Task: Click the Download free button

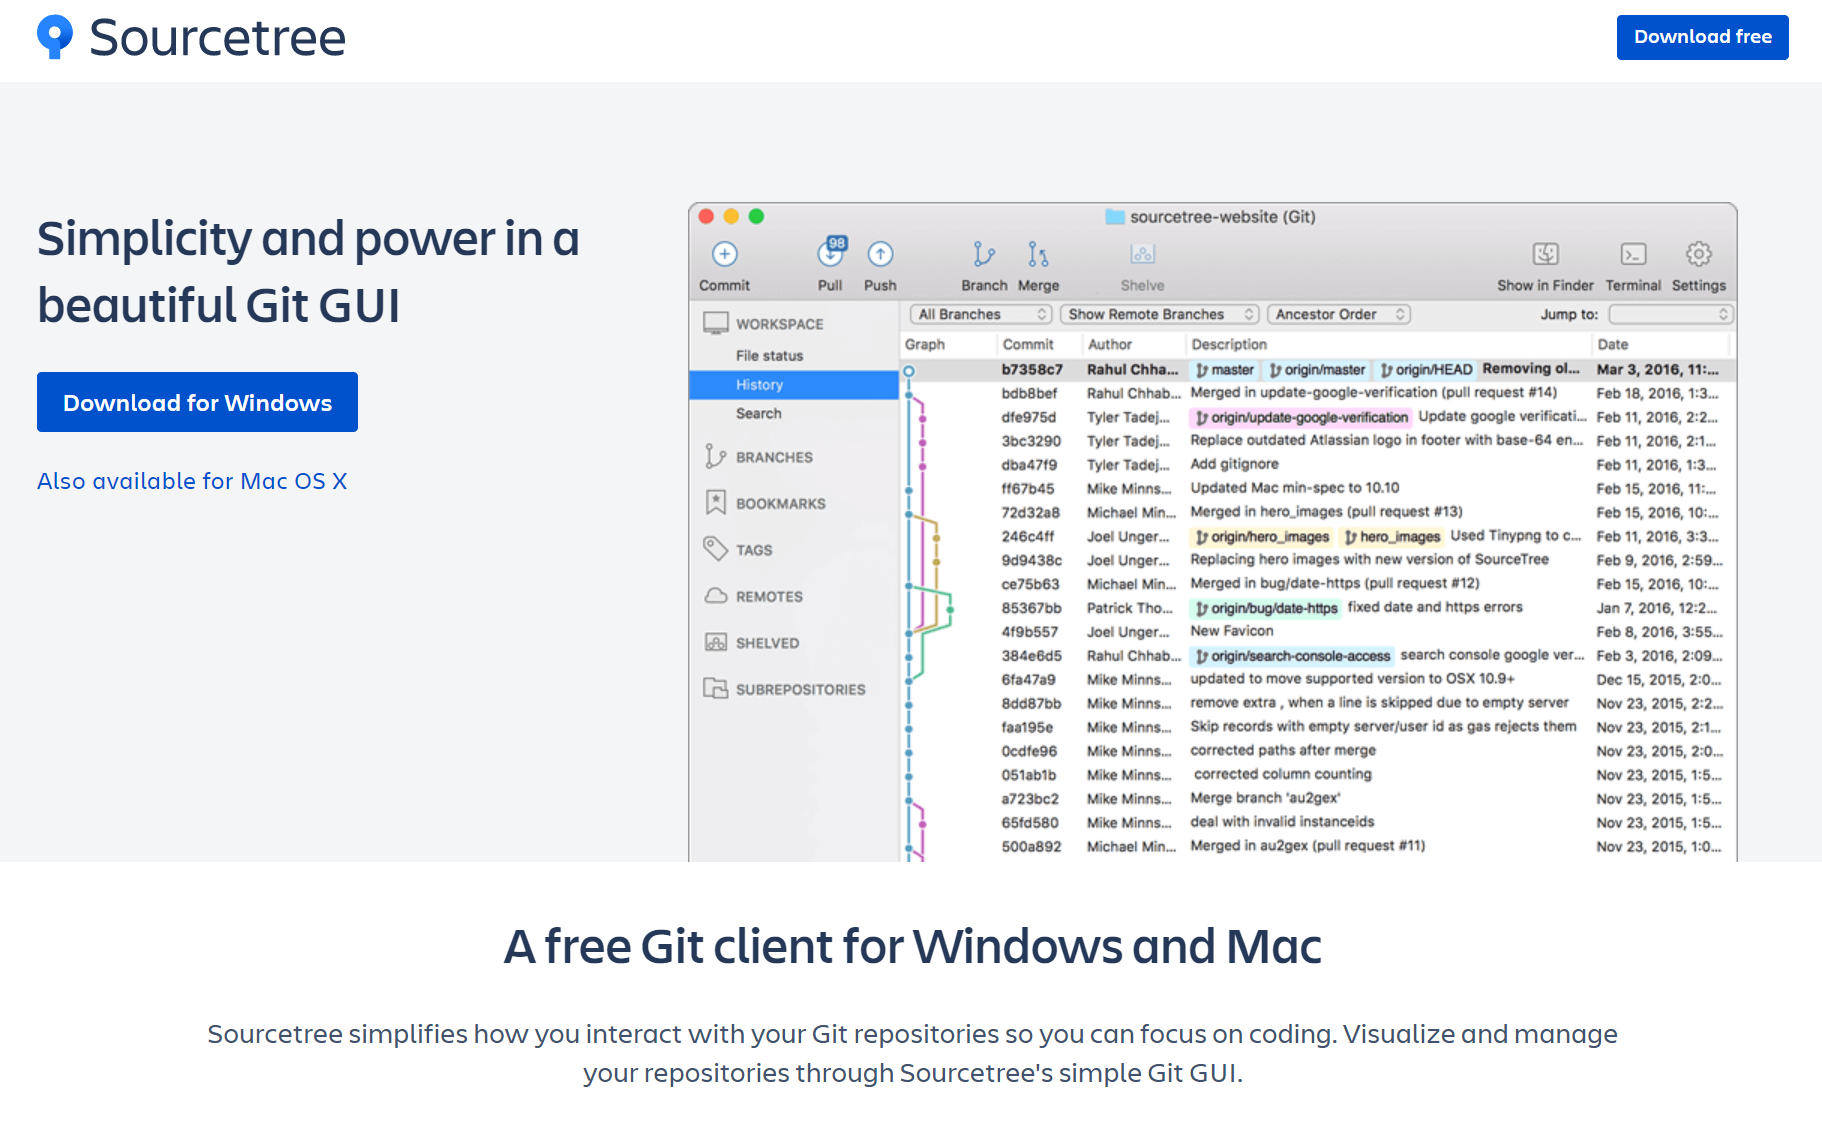Action: pyautogui.click(x=1702, y=37)
